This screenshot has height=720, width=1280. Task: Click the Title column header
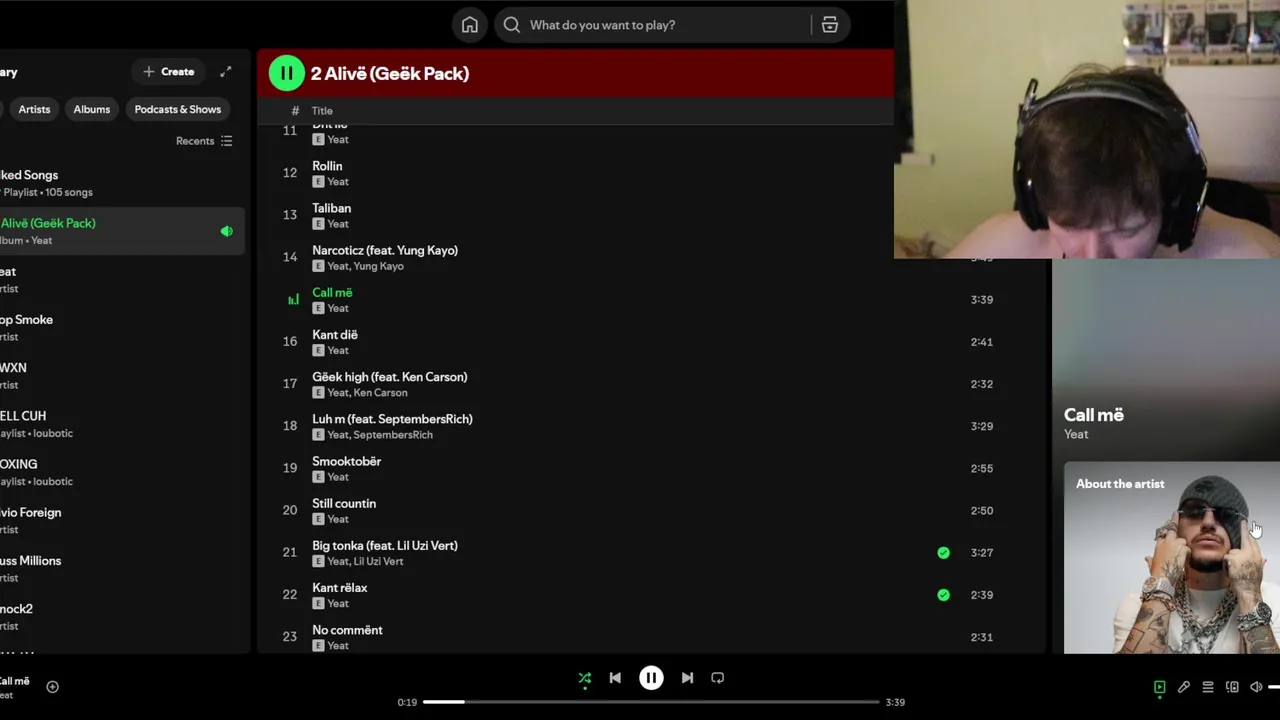click(322, 111)
